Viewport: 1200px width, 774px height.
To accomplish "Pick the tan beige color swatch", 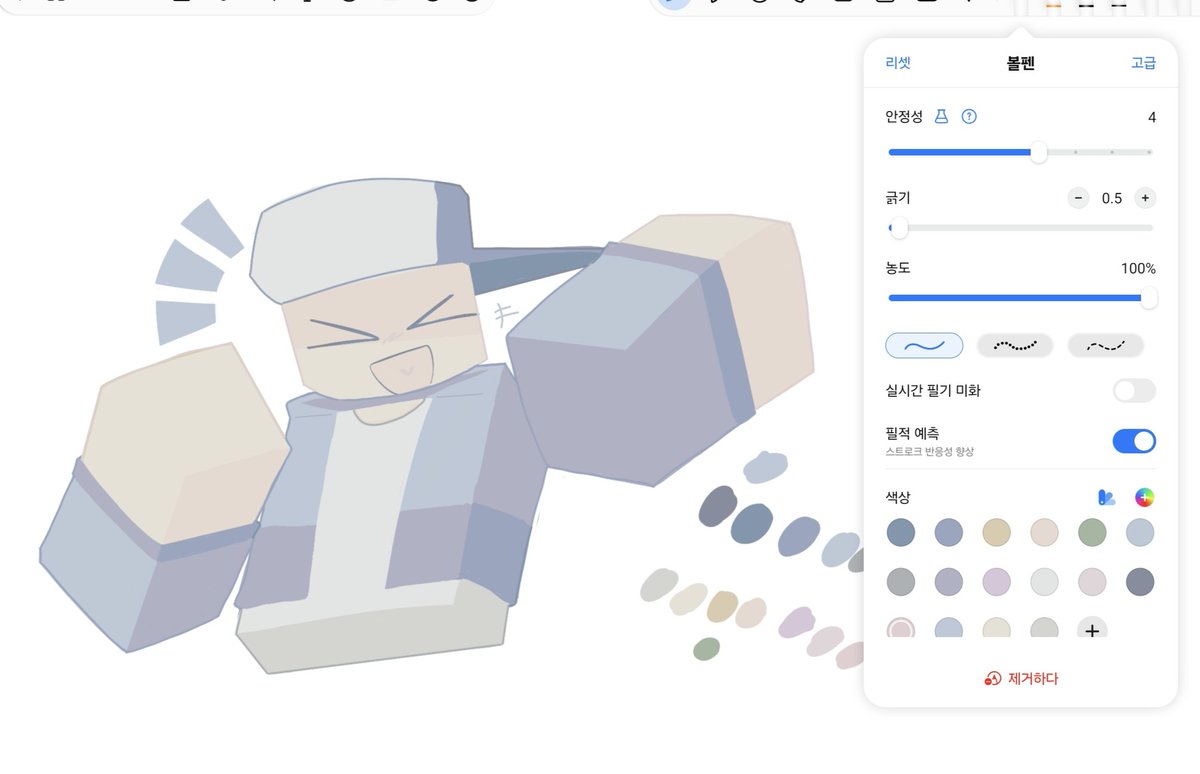I will (996, 533).
